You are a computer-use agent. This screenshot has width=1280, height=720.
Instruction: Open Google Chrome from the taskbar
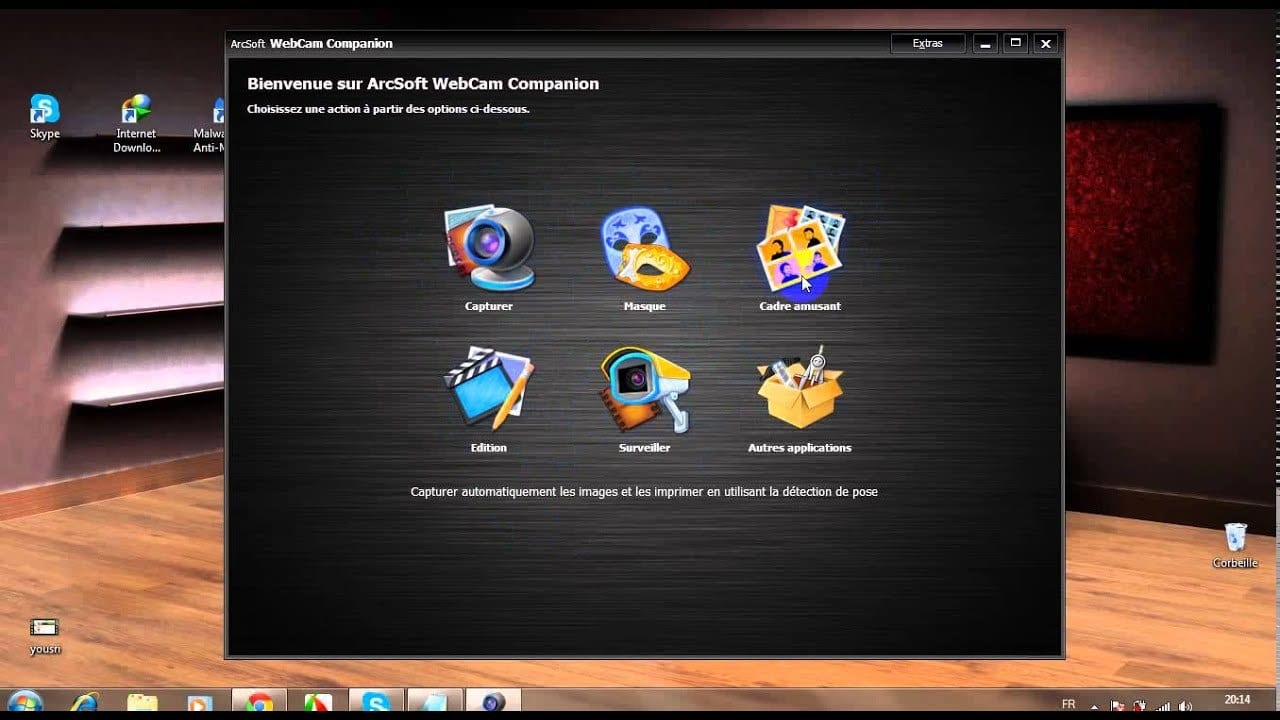[260, 702]
